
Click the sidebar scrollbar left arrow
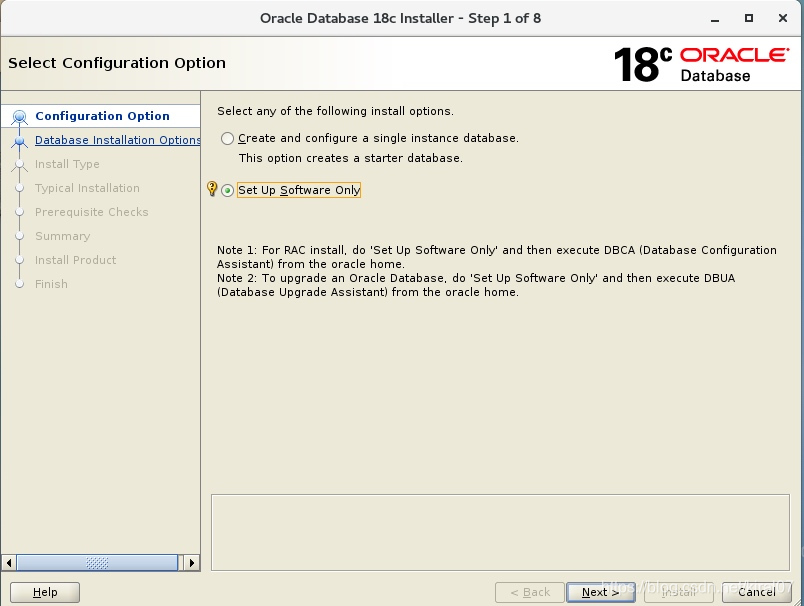tap(9, 562)
